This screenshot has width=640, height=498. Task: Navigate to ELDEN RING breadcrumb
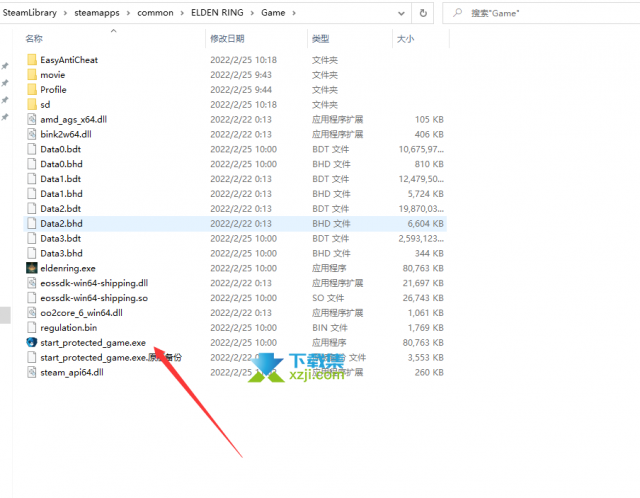click(x=217, y=13)
